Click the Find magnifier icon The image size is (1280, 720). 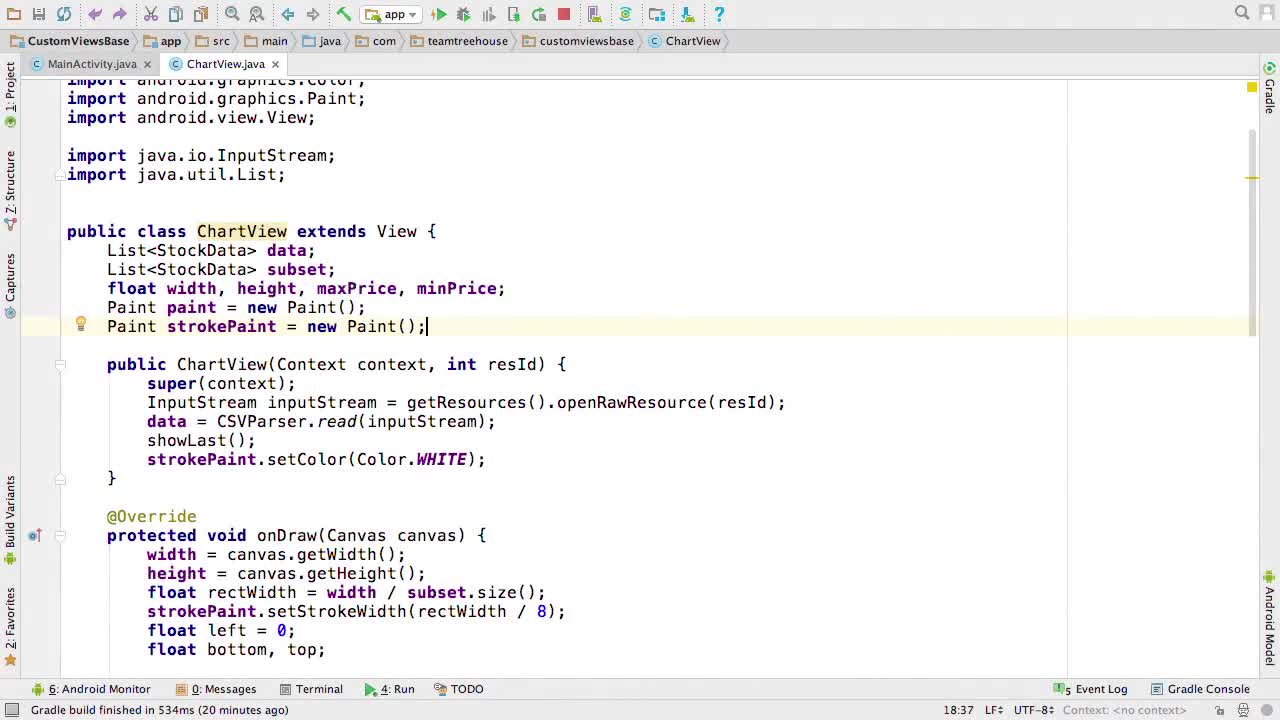point(232,14)
